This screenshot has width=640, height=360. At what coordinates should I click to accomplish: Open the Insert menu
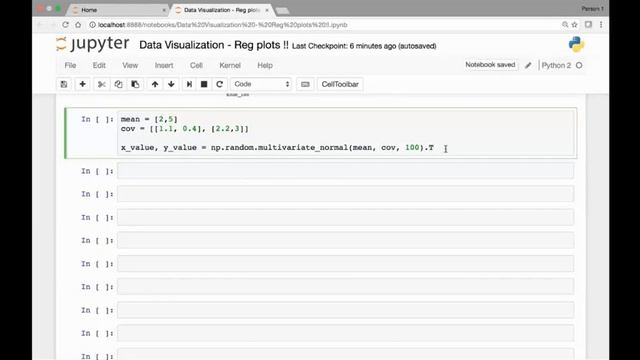(x=164, y=65)
